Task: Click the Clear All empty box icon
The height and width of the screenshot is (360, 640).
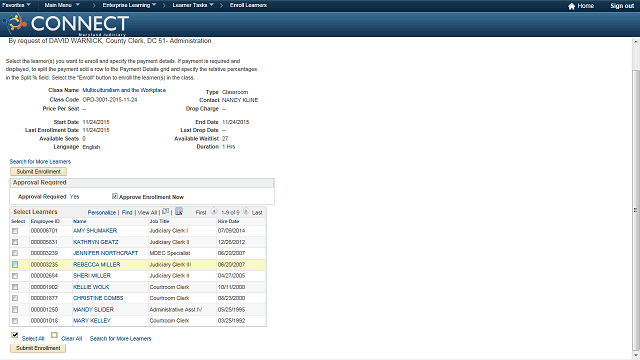Action: coord(54,335)
